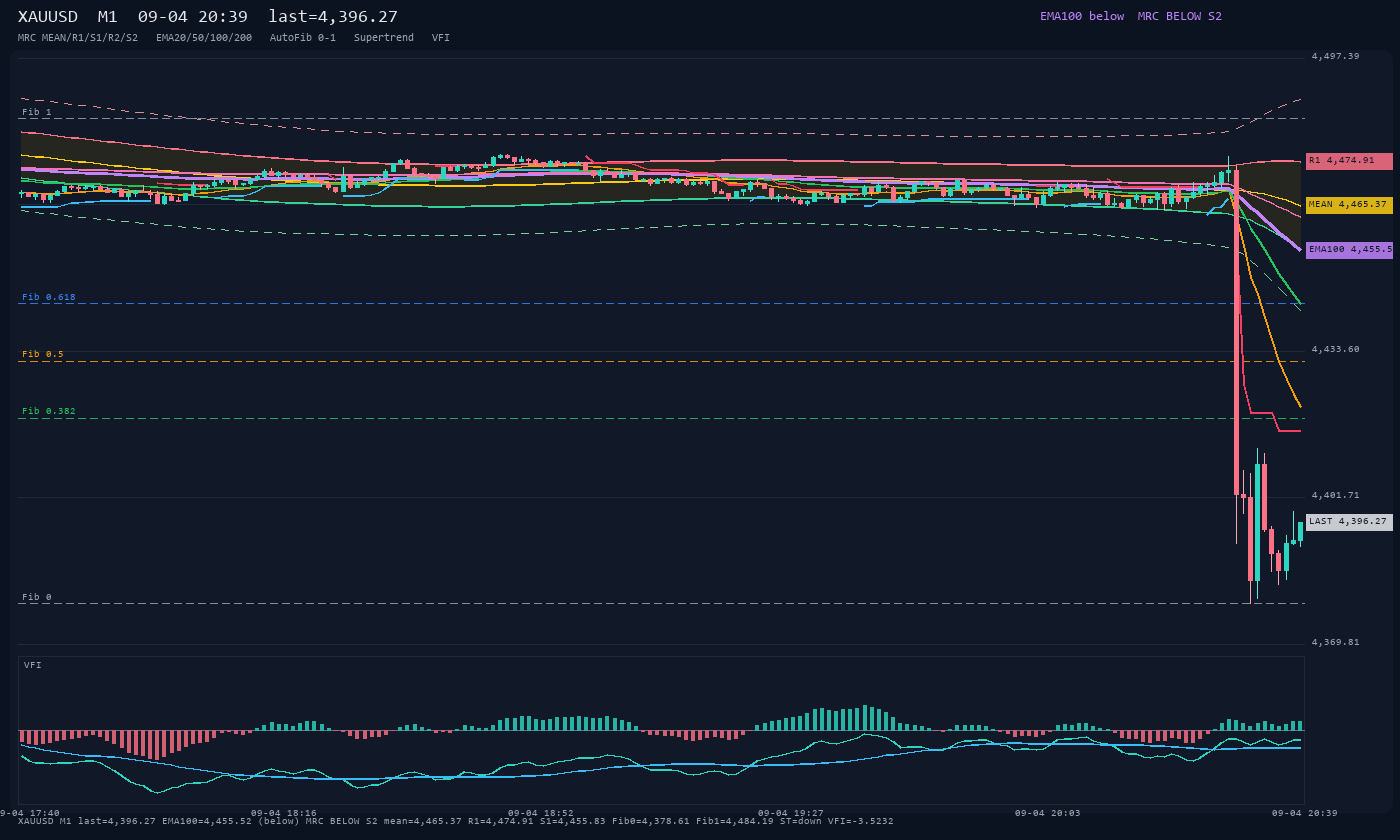Click the Fib 1 level label
Image resolution: width=1400 pixels, height=840 pixels.
pos(37,112)
